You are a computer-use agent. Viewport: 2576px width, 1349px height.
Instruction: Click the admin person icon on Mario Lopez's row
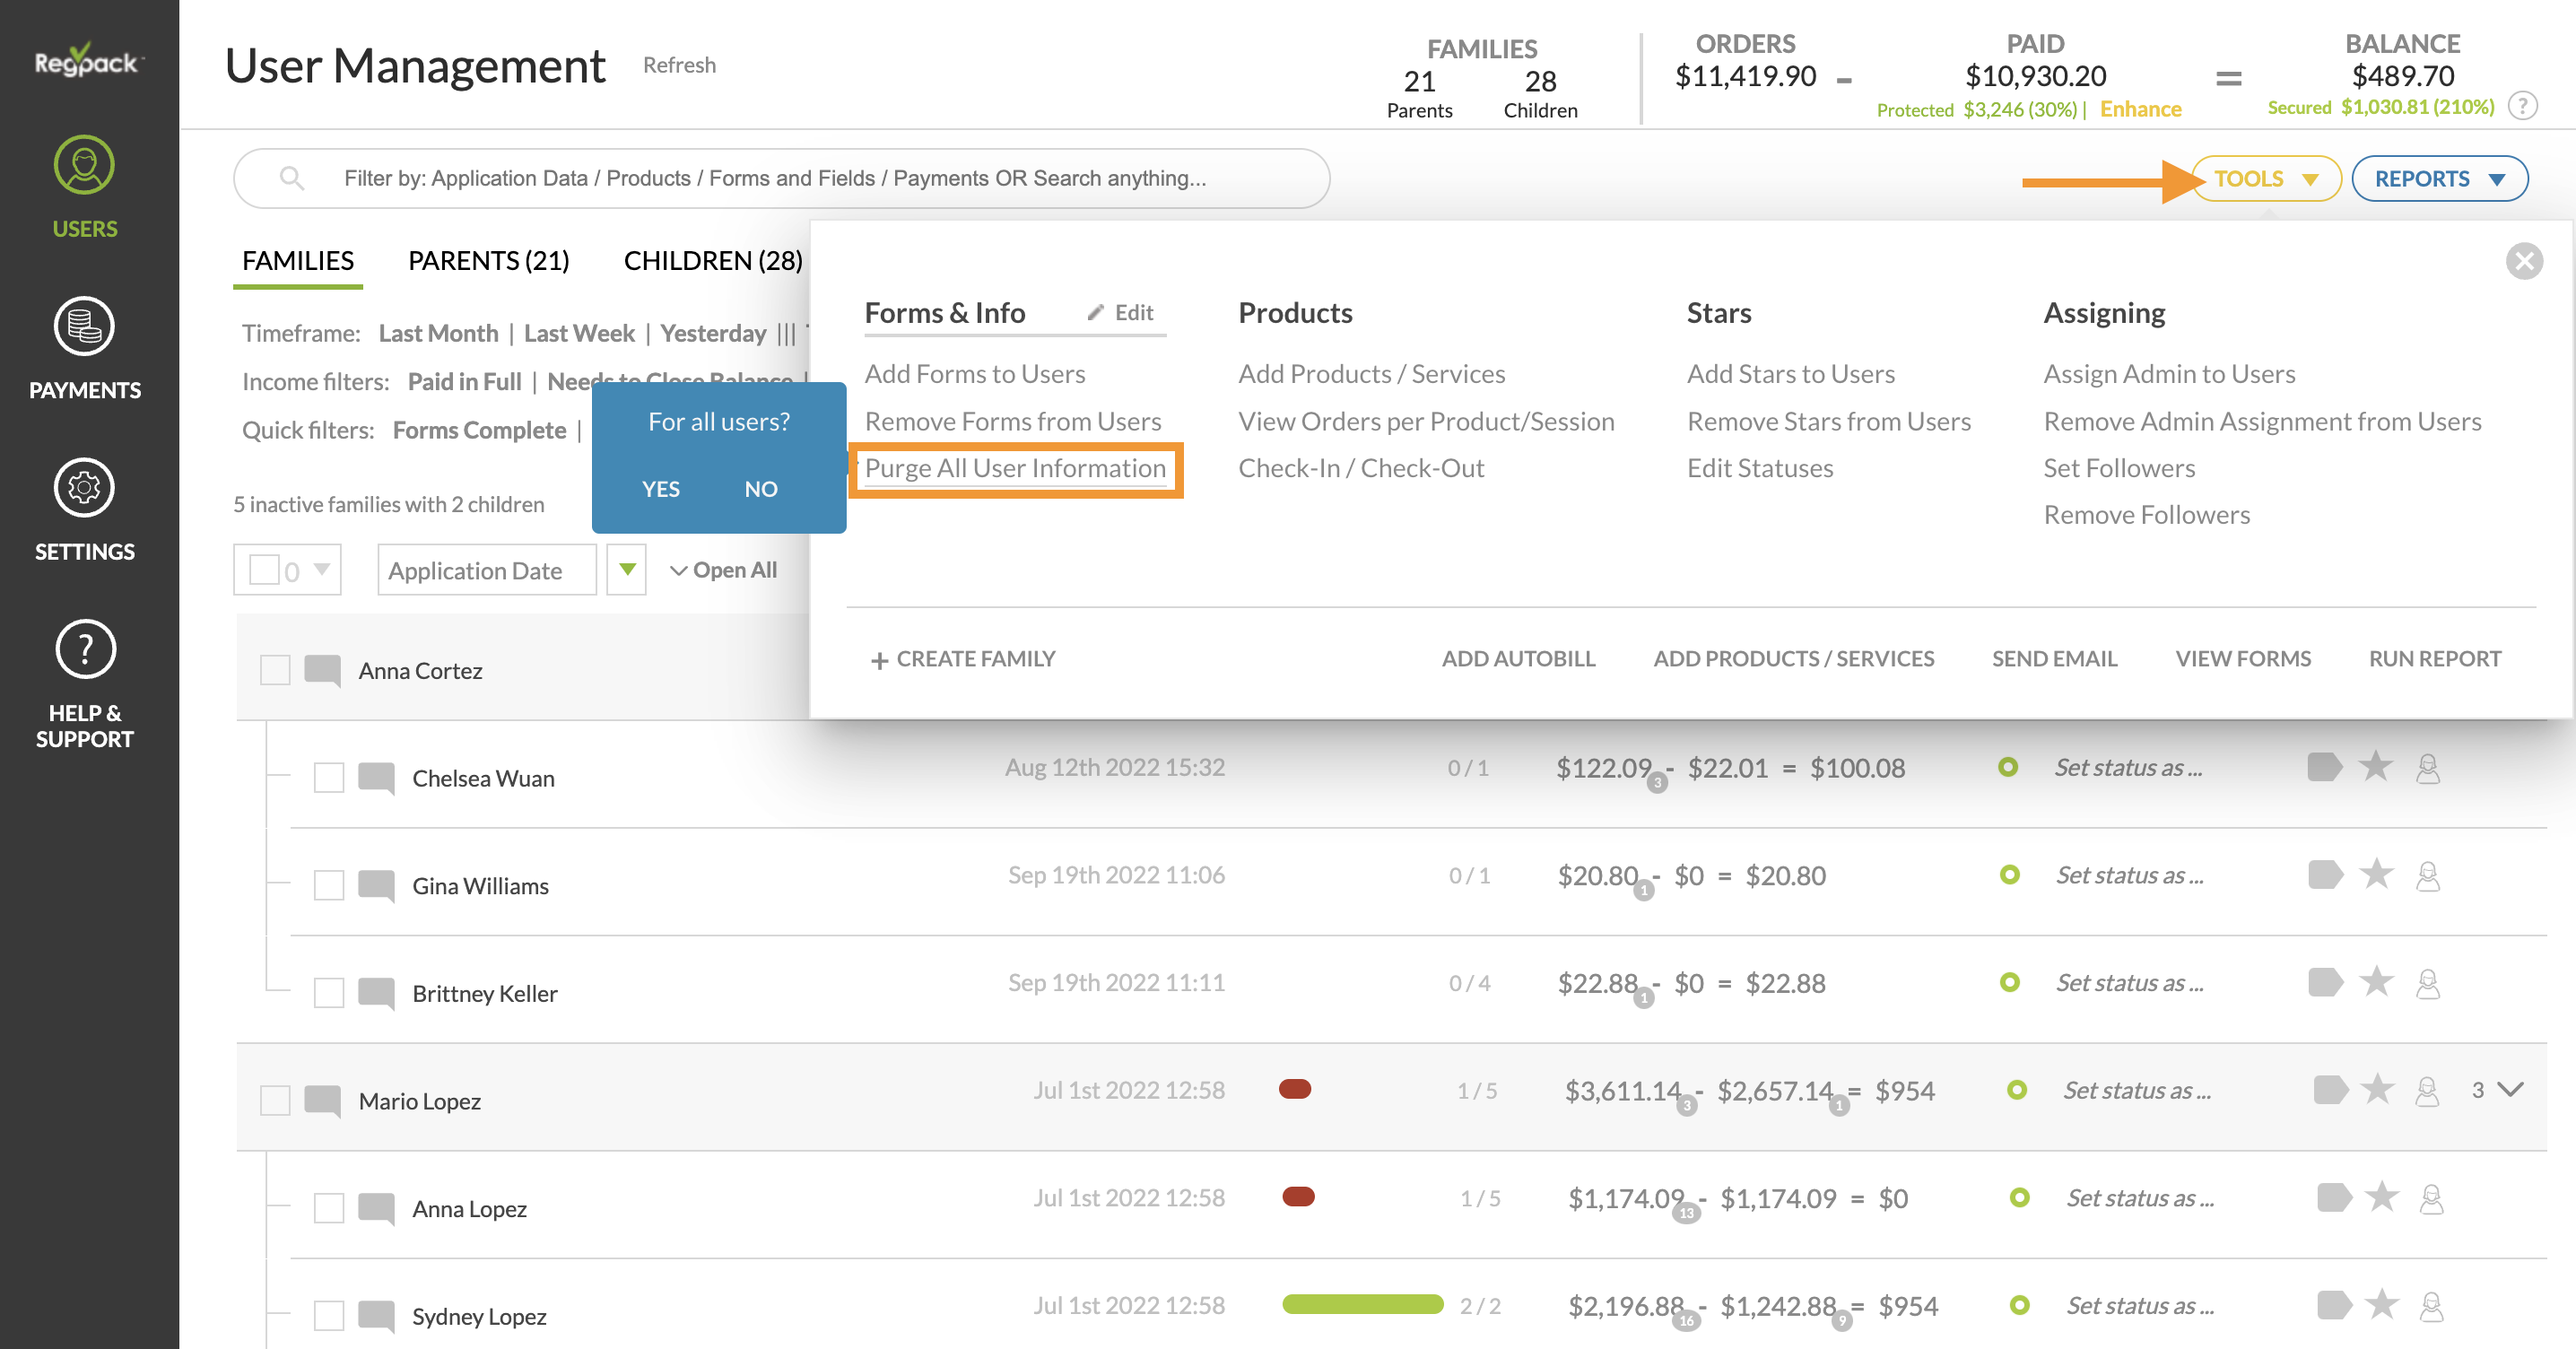point(2427,1090)
